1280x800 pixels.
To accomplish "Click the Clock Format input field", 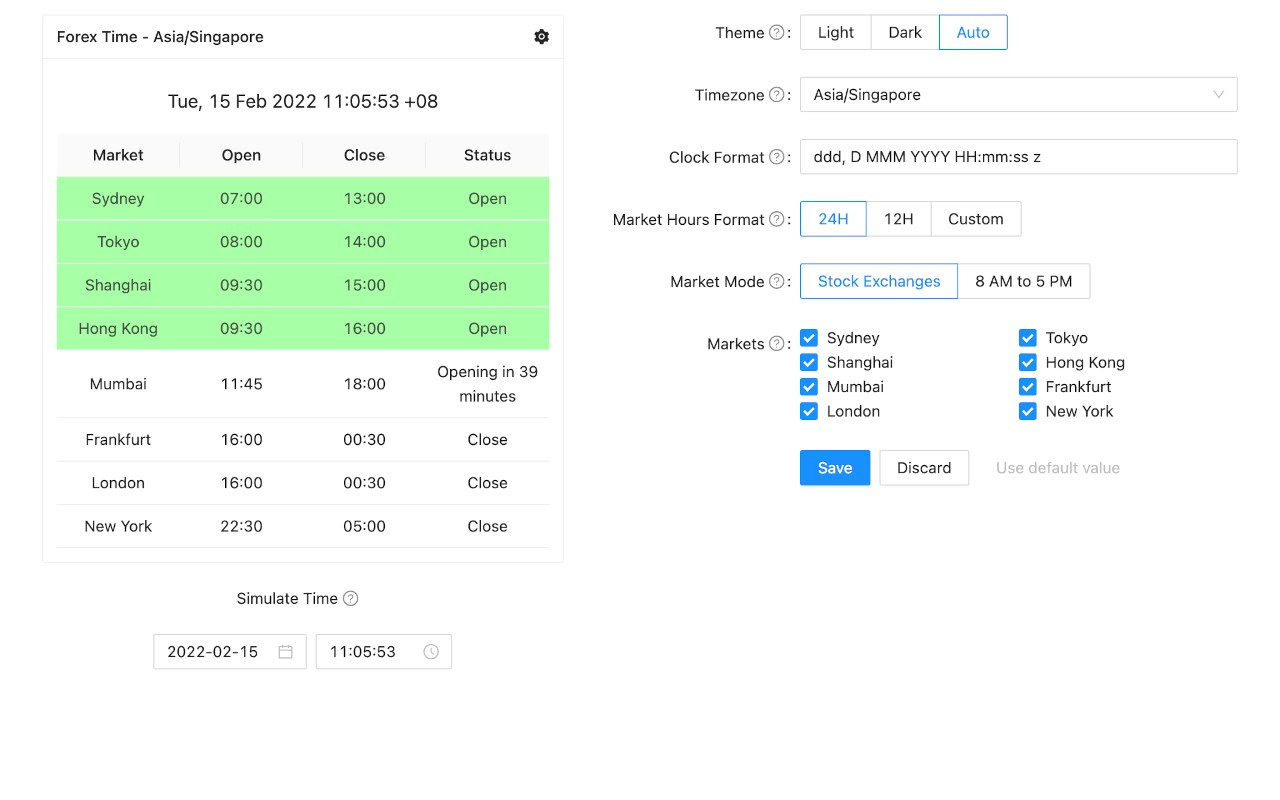I will point(1019,157).
